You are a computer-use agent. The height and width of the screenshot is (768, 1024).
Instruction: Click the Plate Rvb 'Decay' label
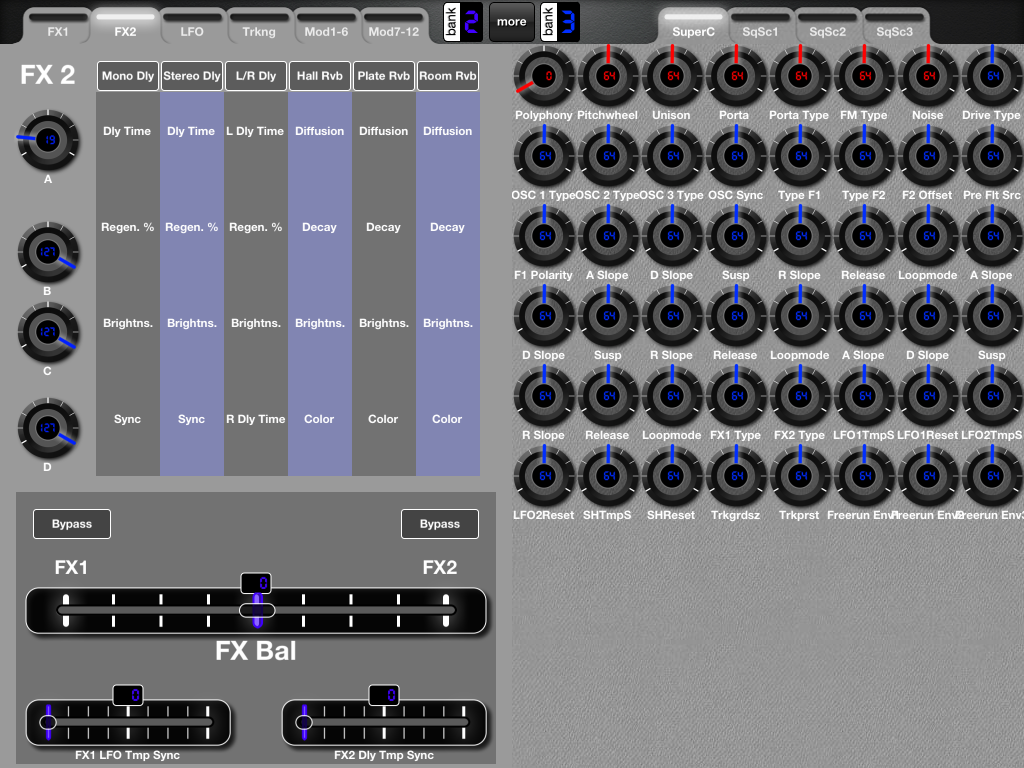point(383,227)
